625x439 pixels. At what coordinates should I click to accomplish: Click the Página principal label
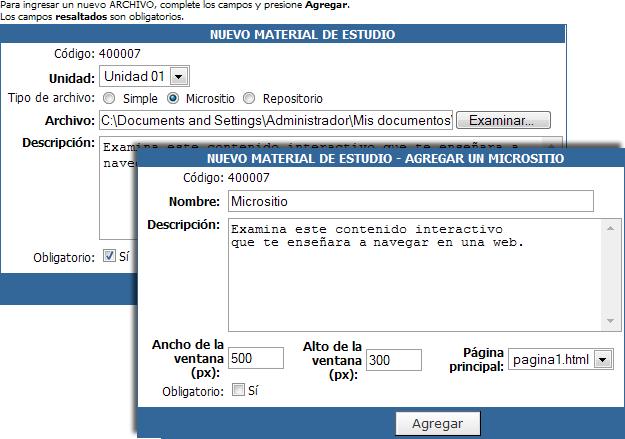click(476, 359)
